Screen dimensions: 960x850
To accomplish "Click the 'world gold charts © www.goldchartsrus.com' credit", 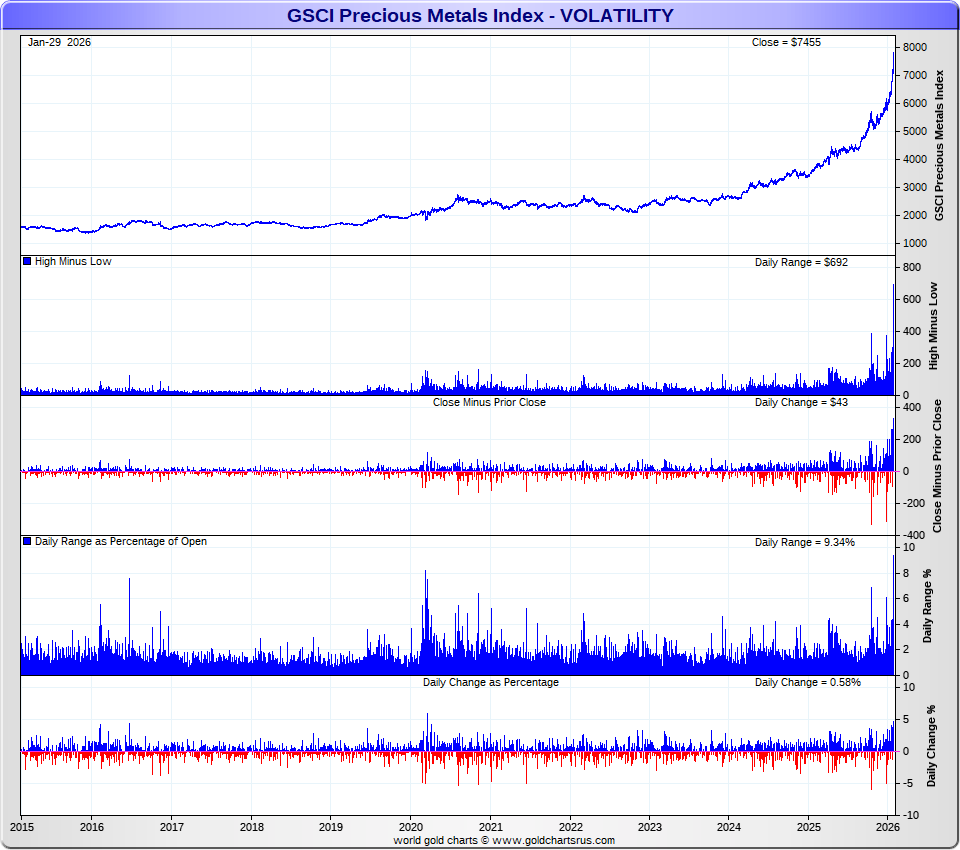I will click(x=504, y=840).
